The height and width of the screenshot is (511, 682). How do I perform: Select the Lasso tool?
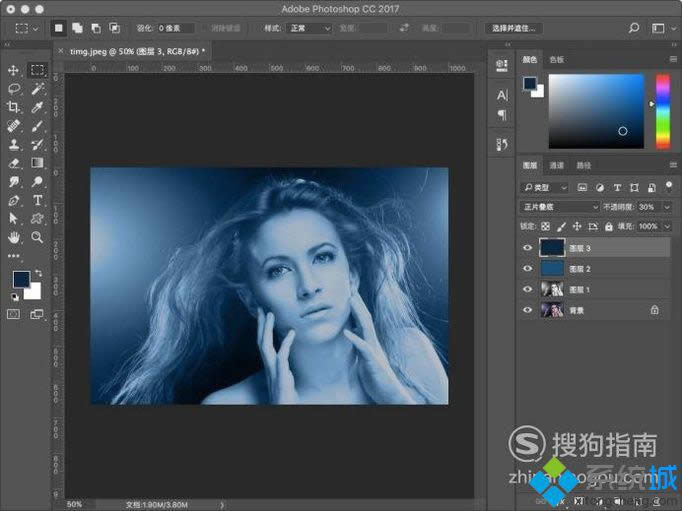(x=13, y=89)
